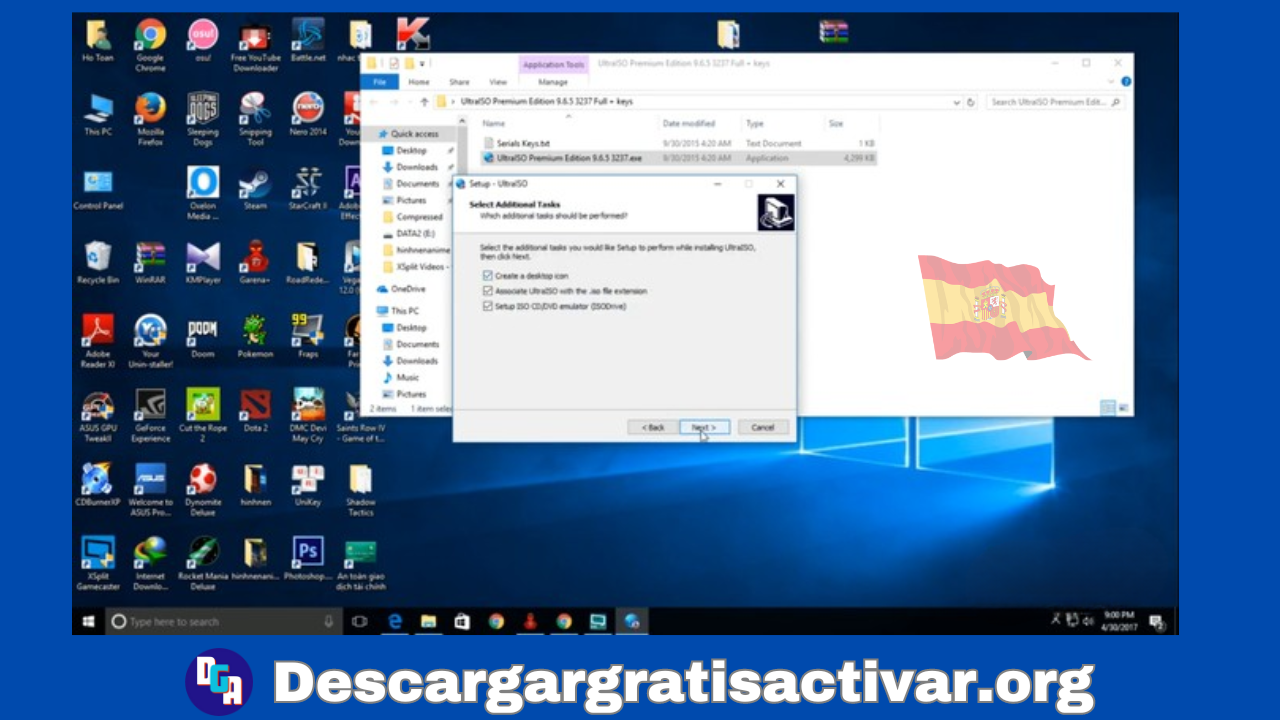Click the Back arrow in File Explorer
This screenshot has height=720, width=1280.
(374, 102)
